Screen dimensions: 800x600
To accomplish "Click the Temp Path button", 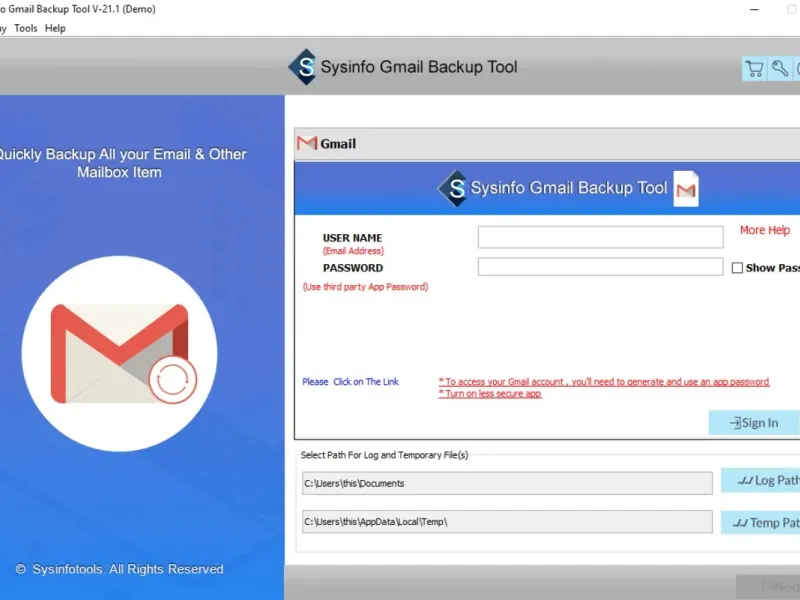I will click(760, 522).
